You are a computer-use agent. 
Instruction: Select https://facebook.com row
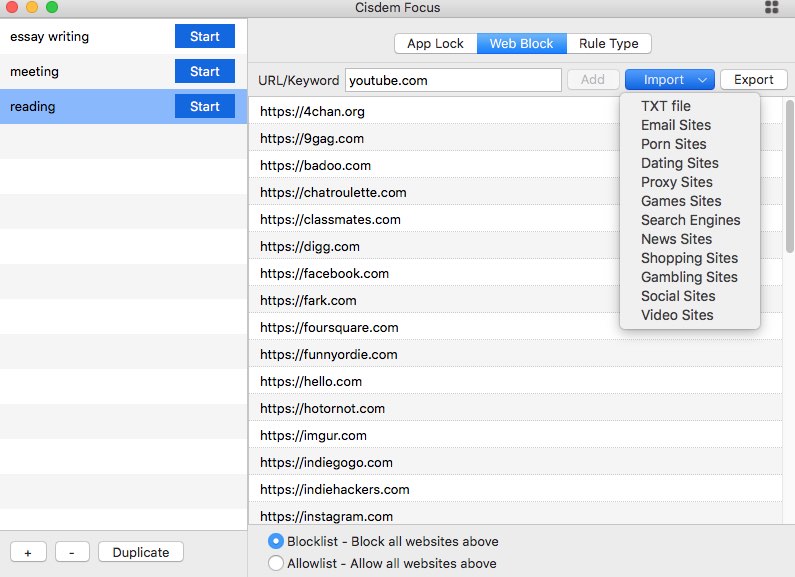[x=515, y=273]
